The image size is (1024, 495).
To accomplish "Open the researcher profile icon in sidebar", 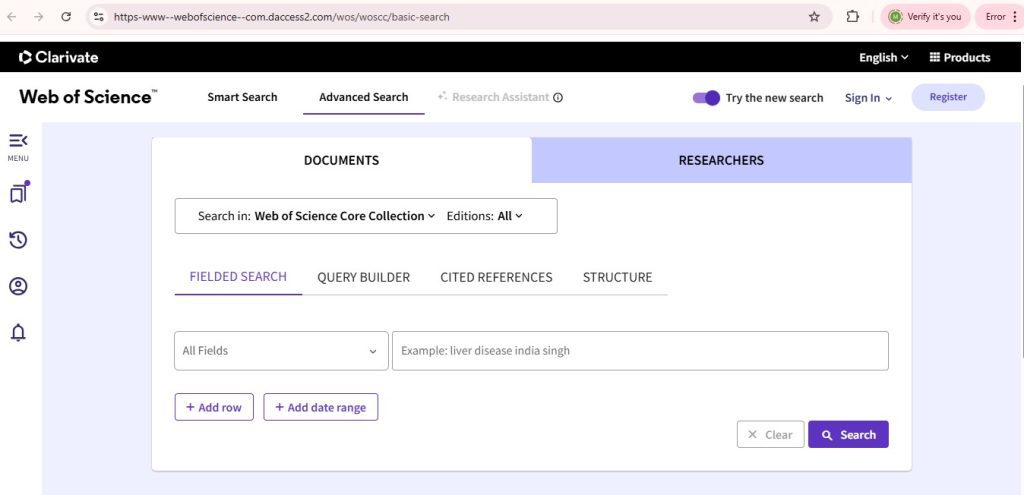I will pos(18,286).
